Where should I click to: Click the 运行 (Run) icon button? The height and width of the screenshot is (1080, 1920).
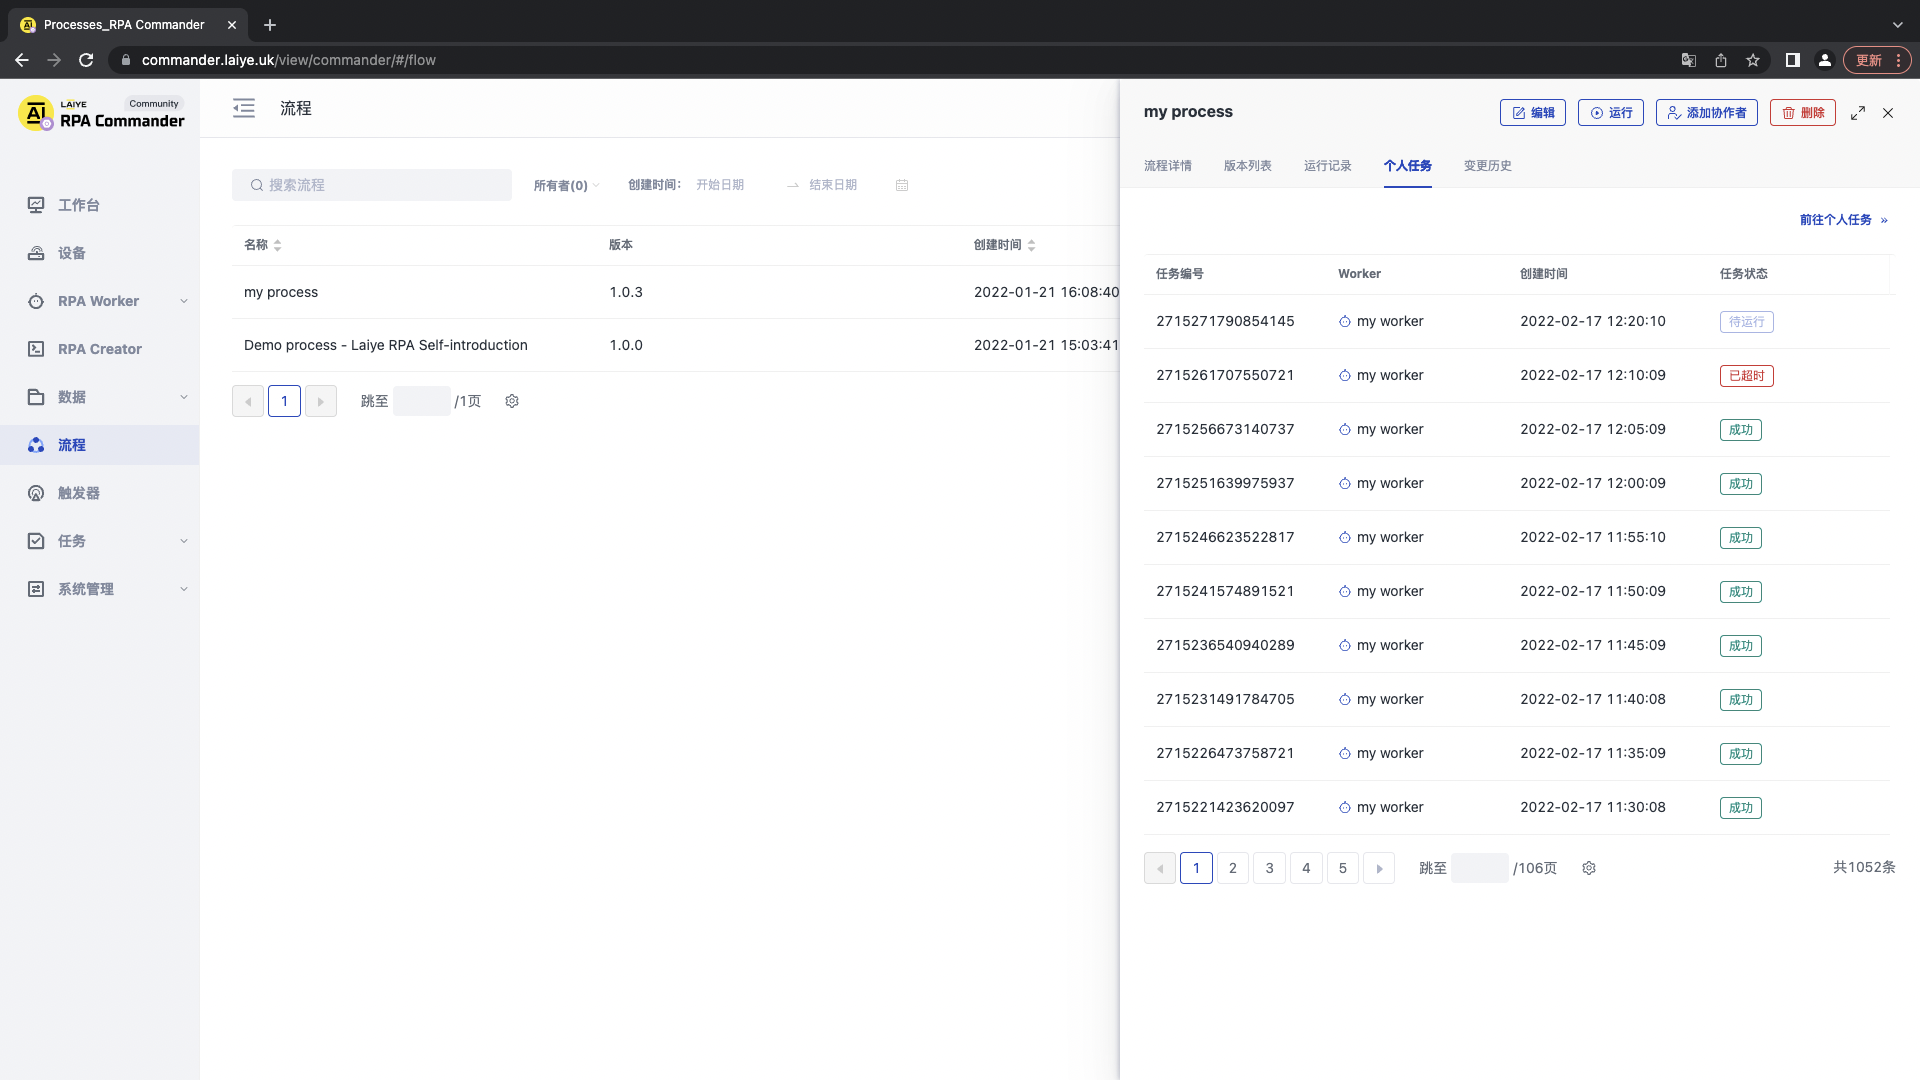coord(1610,112)
